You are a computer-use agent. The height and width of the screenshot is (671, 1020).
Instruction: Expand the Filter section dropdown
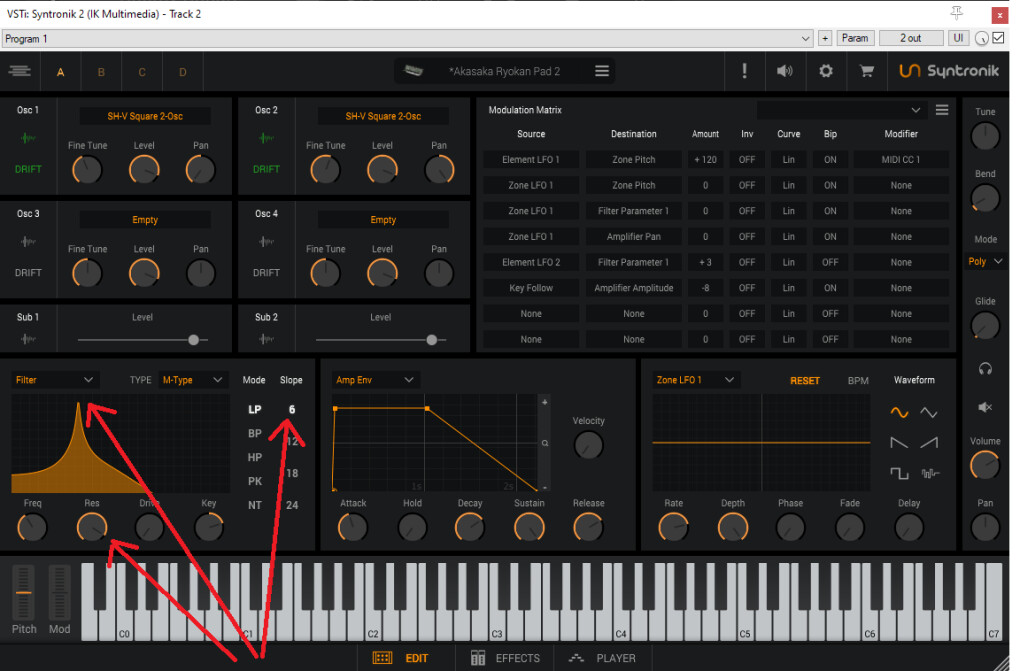[55, 379]
